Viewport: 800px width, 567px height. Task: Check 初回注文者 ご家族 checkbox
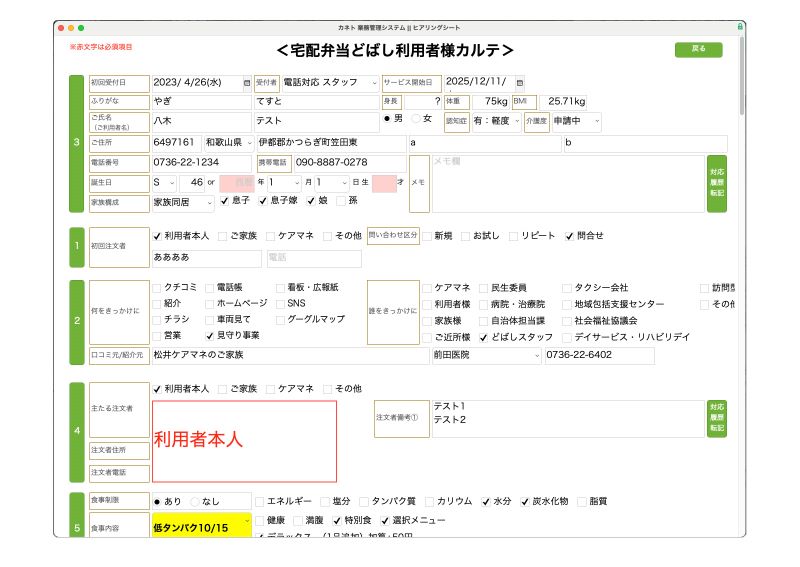[222, 236]
